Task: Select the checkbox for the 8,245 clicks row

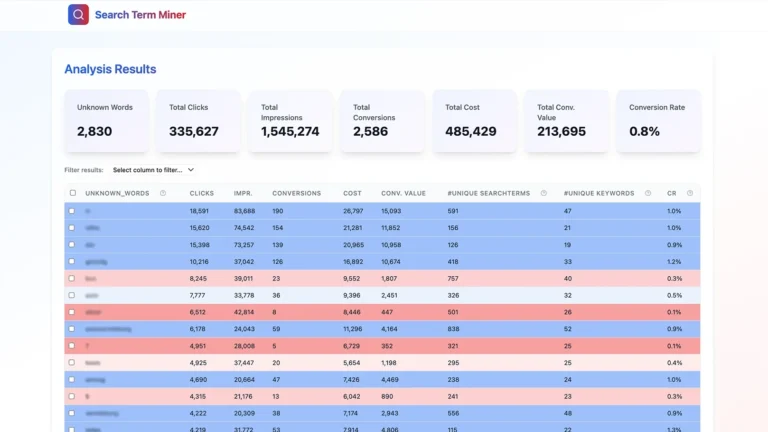Action: coord(72,278)
